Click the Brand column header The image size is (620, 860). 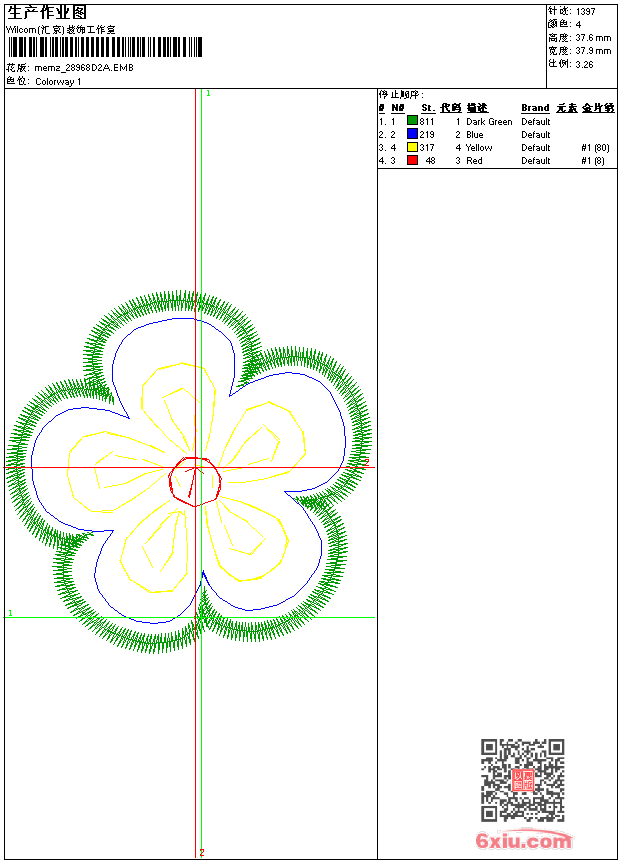[x=535, y=108]
